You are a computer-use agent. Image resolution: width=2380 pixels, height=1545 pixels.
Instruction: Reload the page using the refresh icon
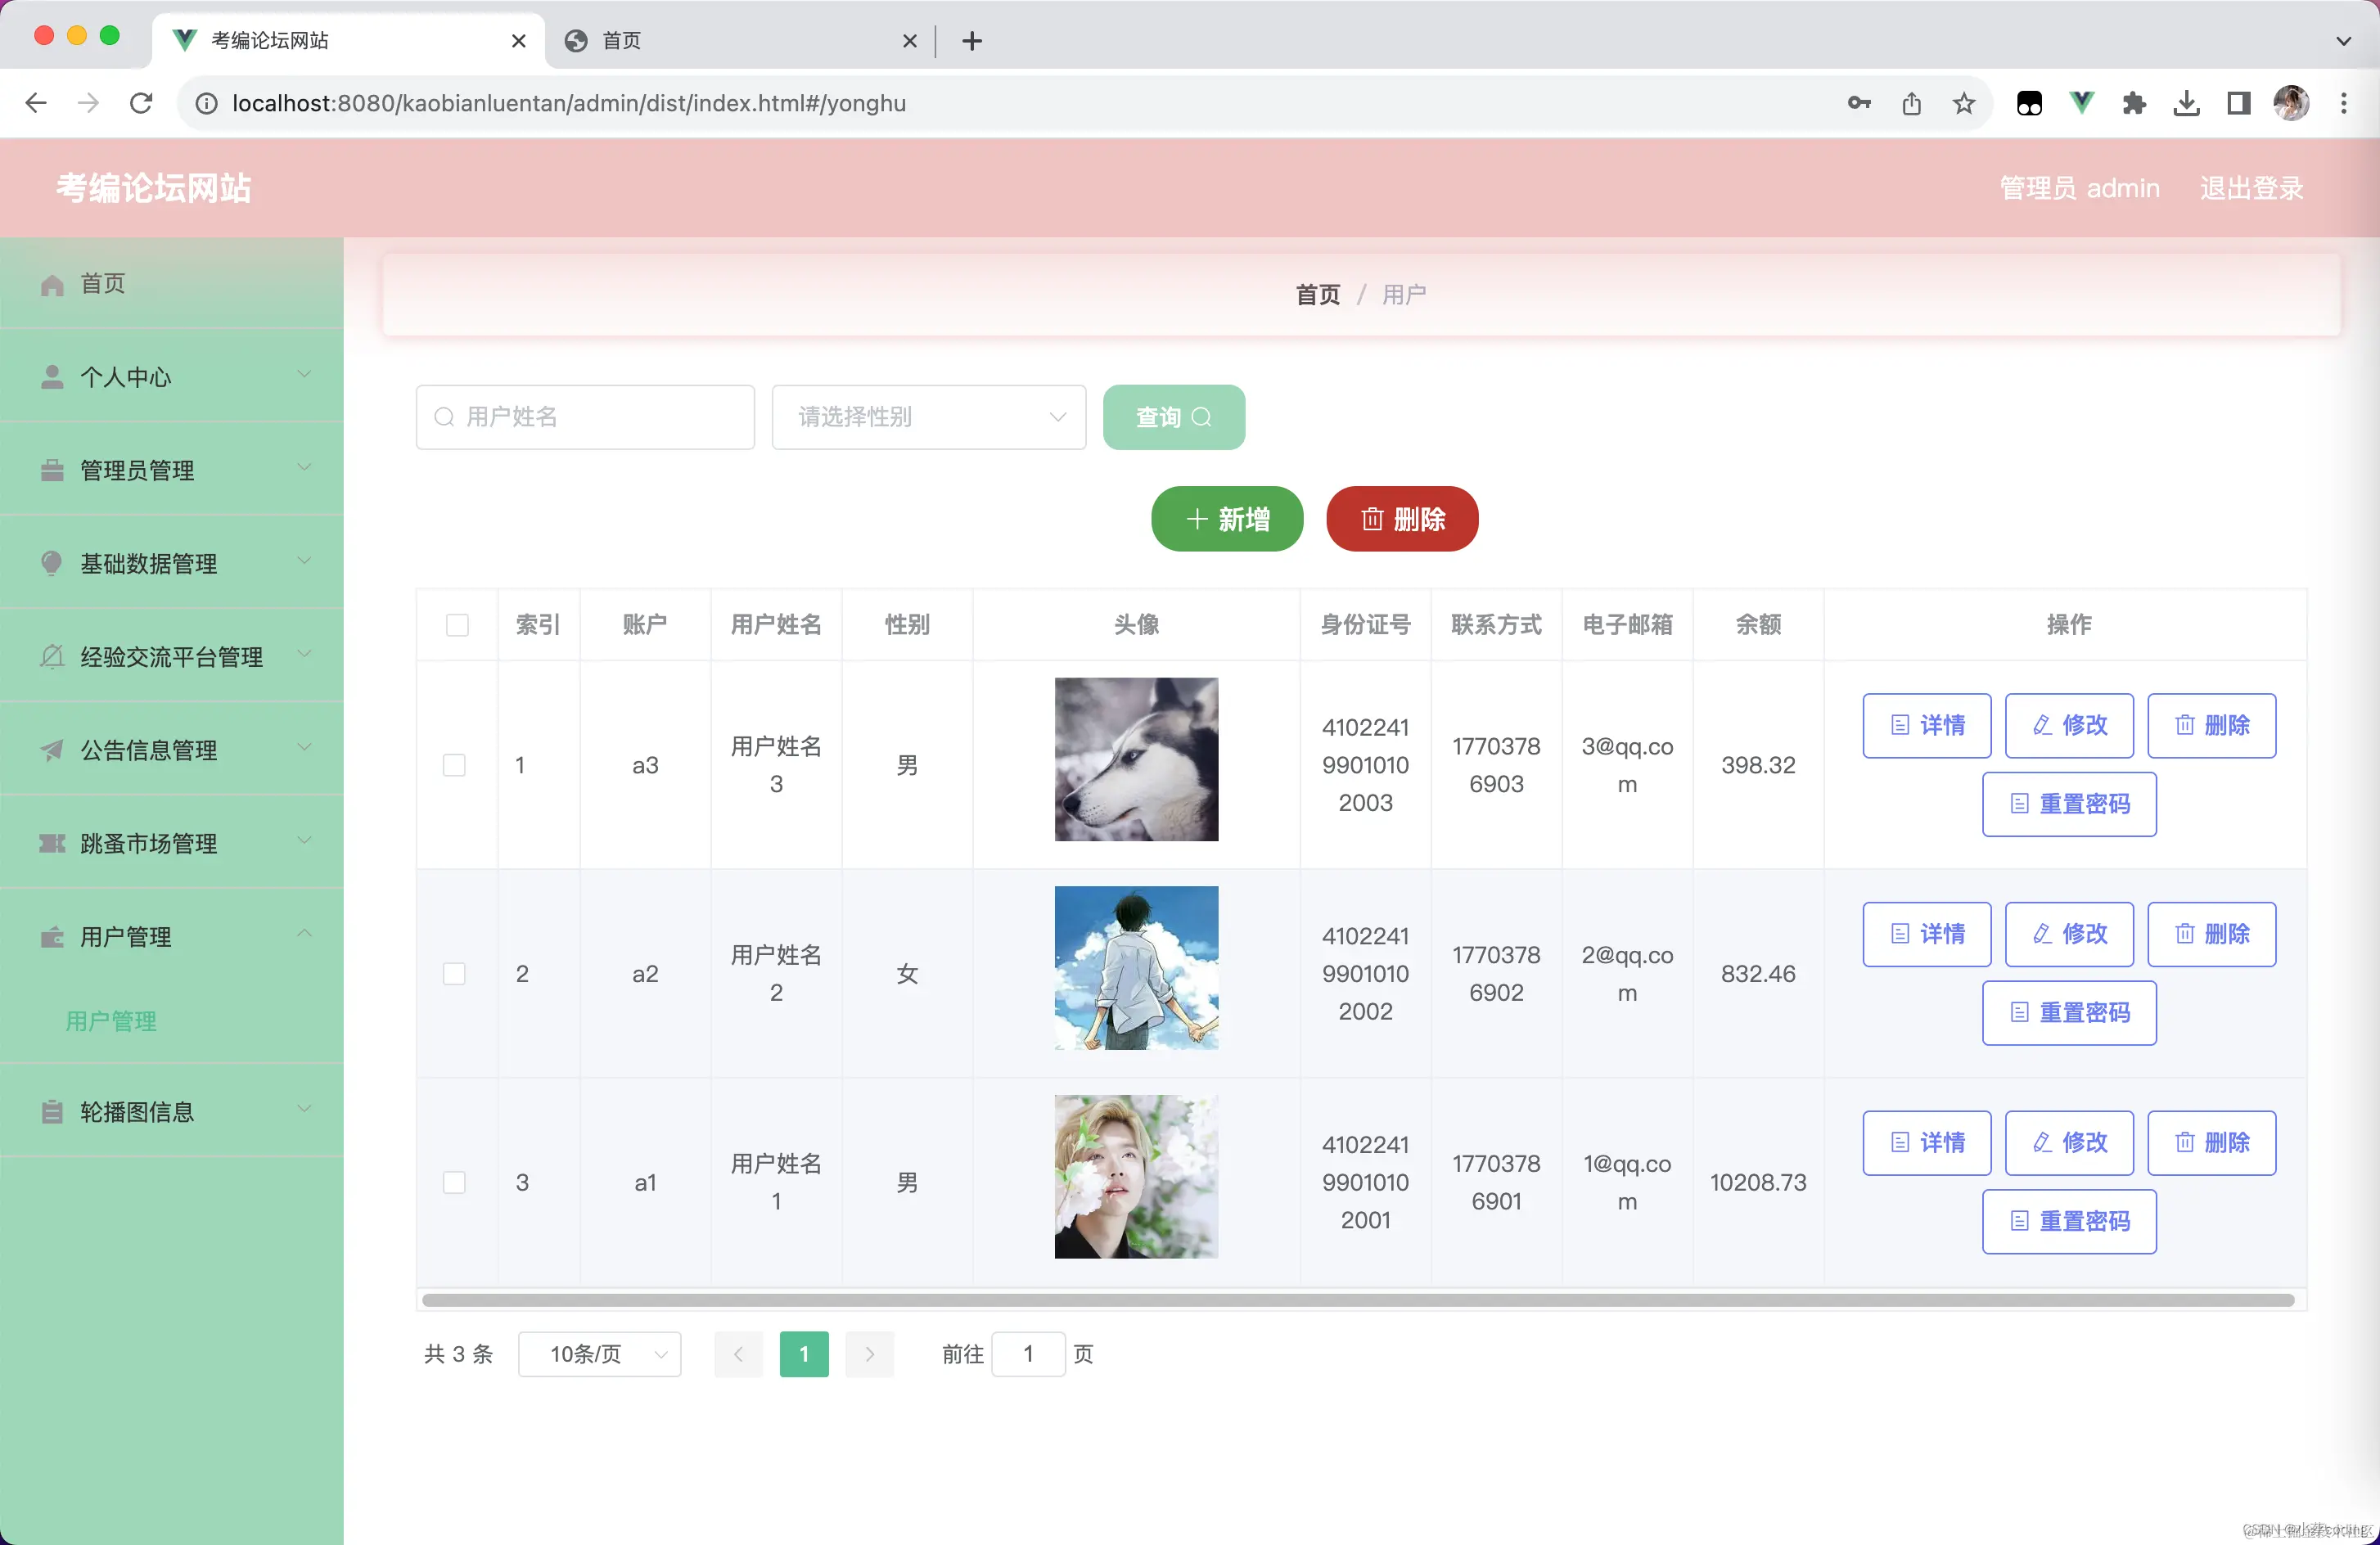(x=141, y=103)
